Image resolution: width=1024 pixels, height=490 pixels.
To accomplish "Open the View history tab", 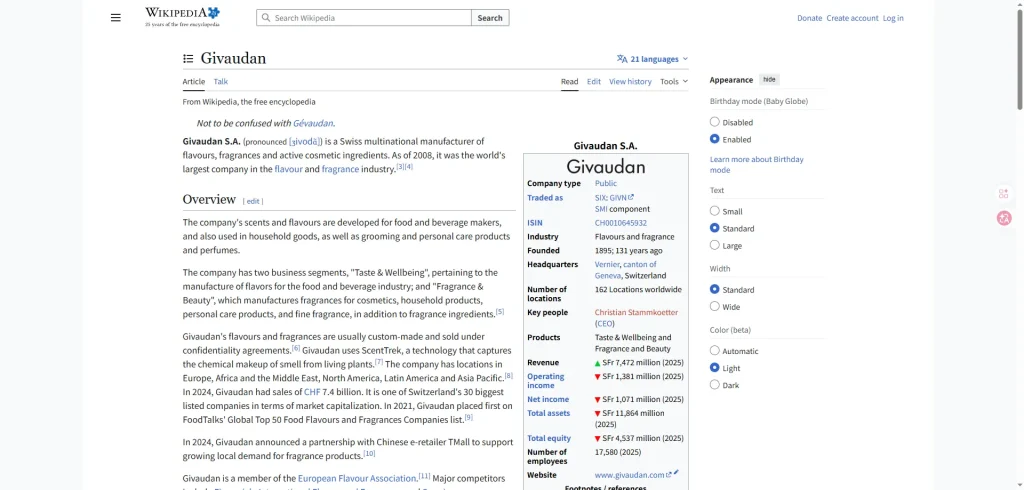I will tap(630, 82).
